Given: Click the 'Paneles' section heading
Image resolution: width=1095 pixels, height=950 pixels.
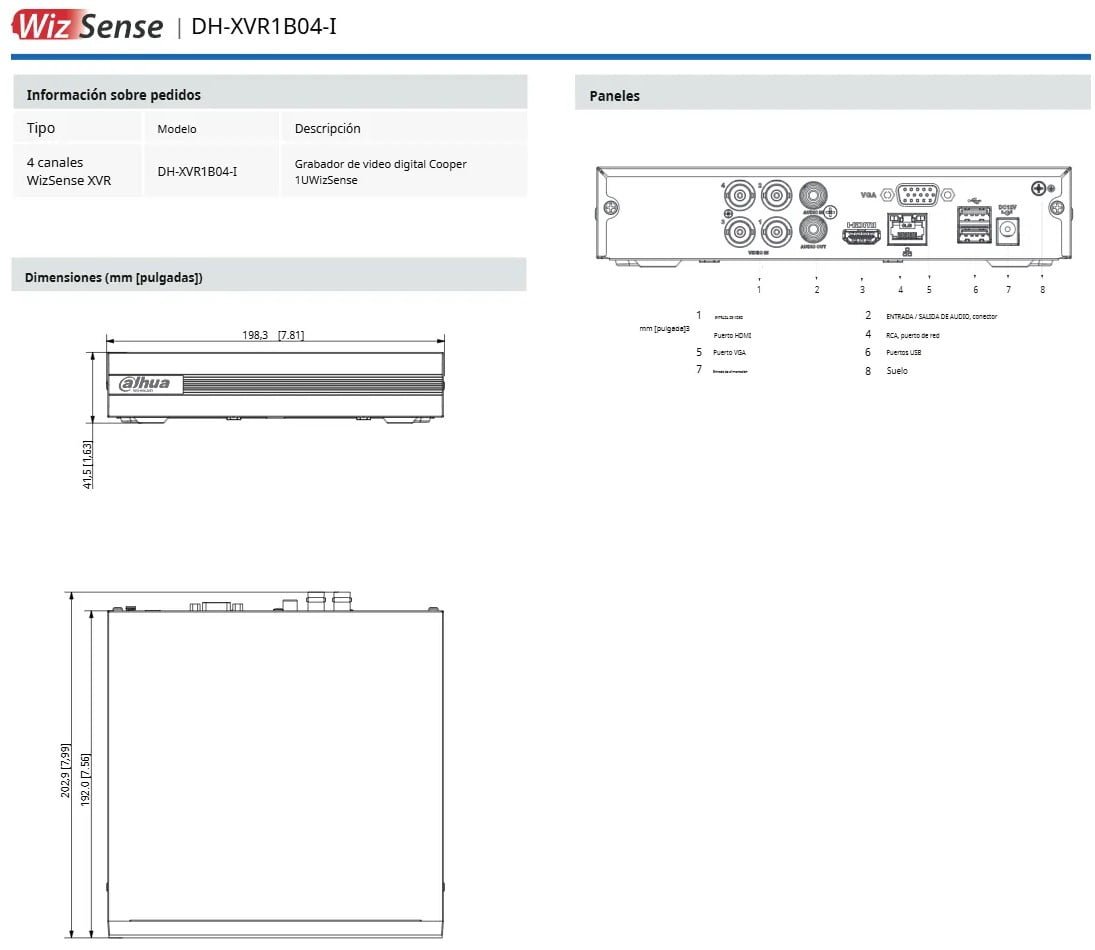Looking at the screenshot, I should [x=615, y=96].
